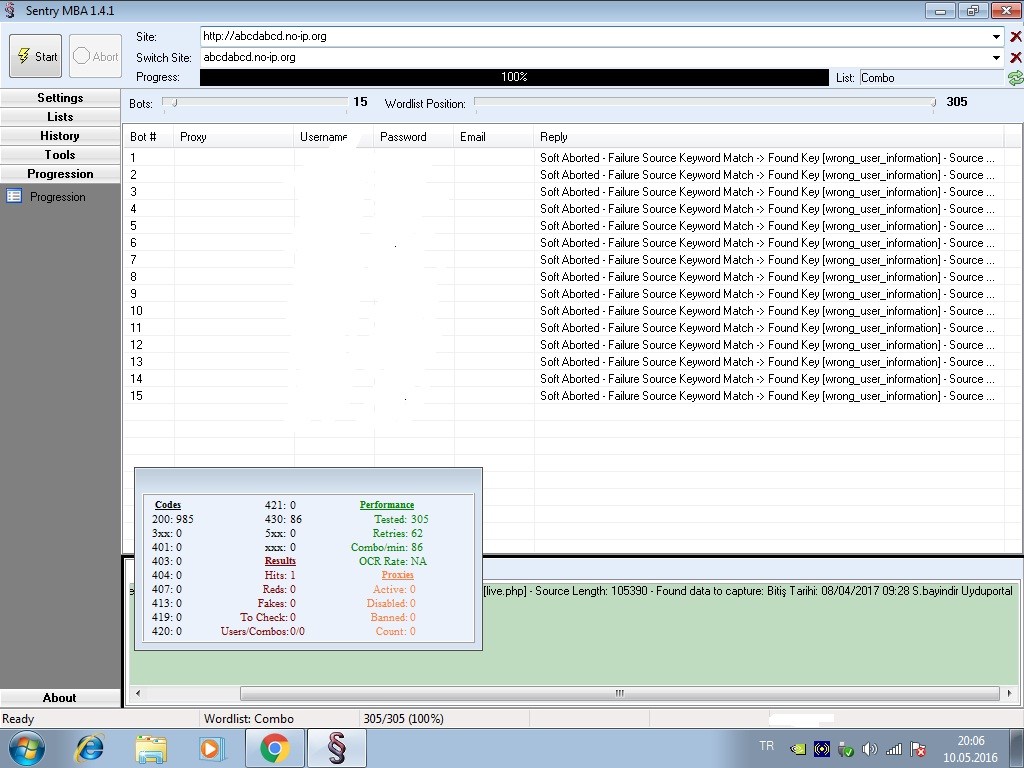Open the Switch Site dropdown list
Screen dimensions: 1024x768
coord(996,58)
